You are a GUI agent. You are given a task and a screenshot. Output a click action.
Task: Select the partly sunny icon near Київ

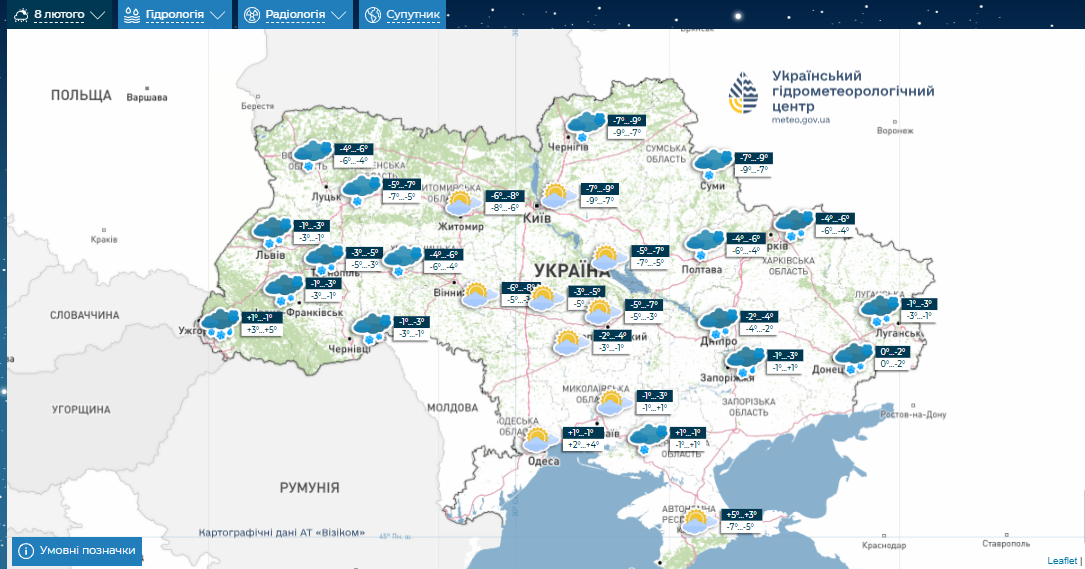point(559,195)
